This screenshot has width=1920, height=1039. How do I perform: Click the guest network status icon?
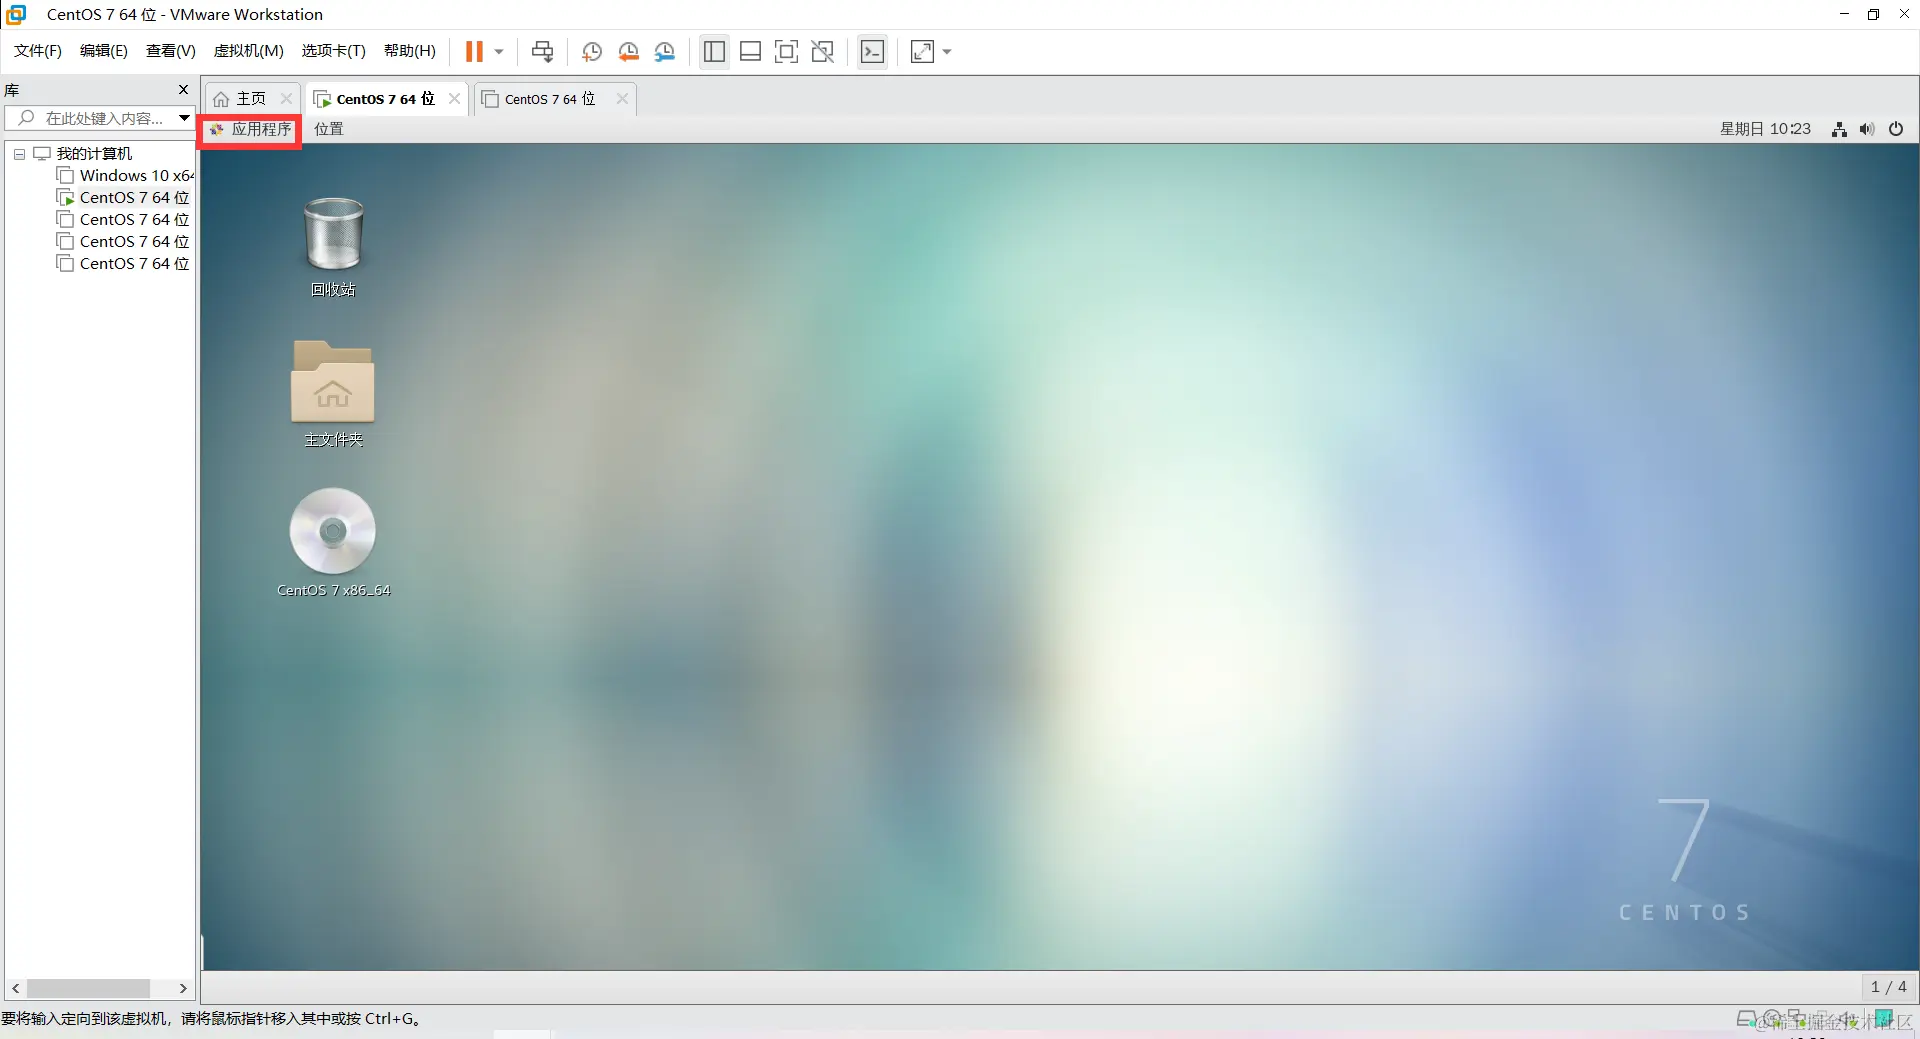1839,129
